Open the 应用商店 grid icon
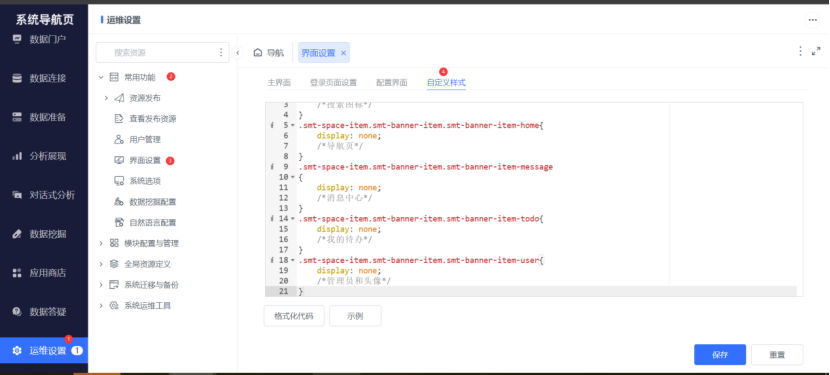Viewport: 830px width, 375px height. pyautogui.click(x=17, y=273)
